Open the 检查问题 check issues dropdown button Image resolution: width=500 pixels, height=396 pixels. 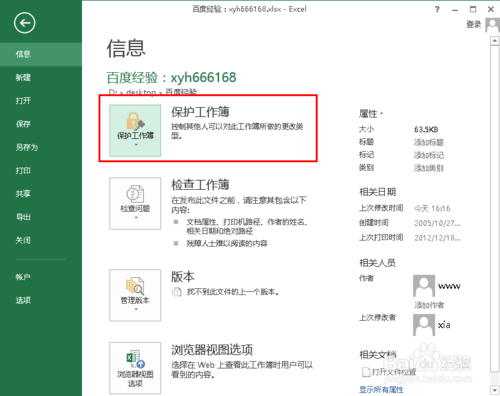[x=135, y=203]
